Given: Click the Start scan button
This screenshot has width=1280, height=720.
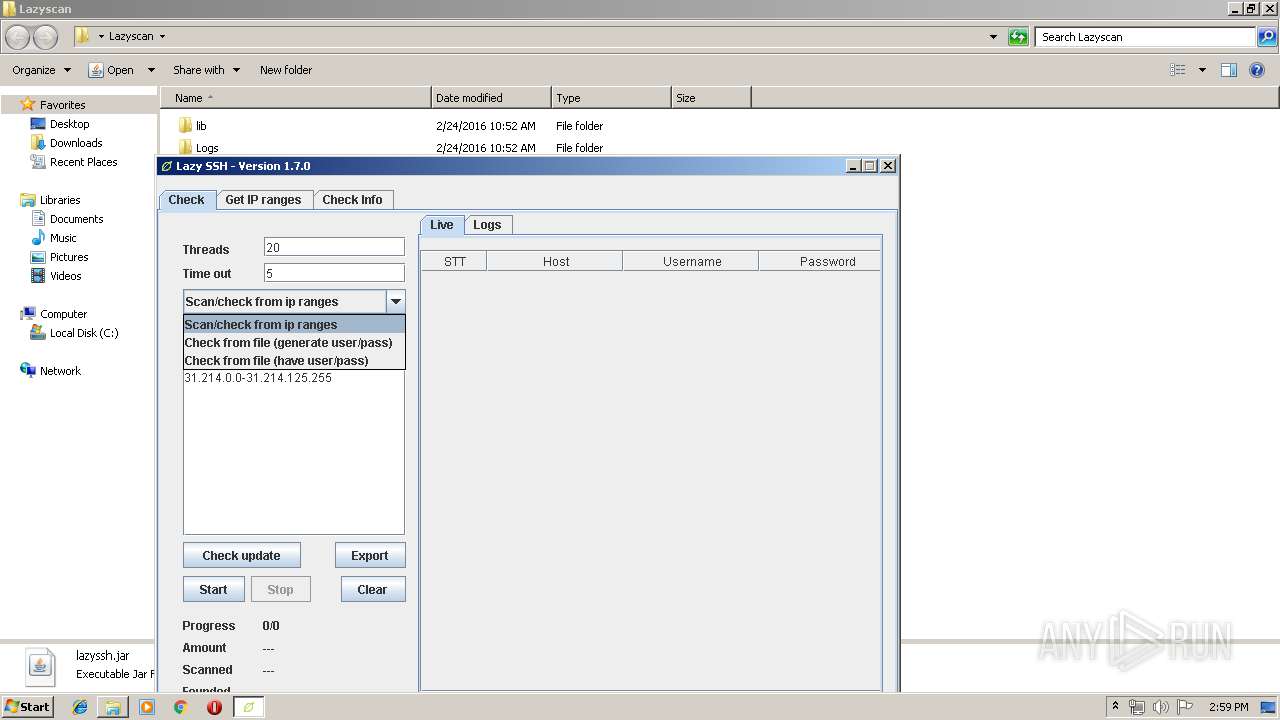Looking at the screenshot, I should 213,590.
